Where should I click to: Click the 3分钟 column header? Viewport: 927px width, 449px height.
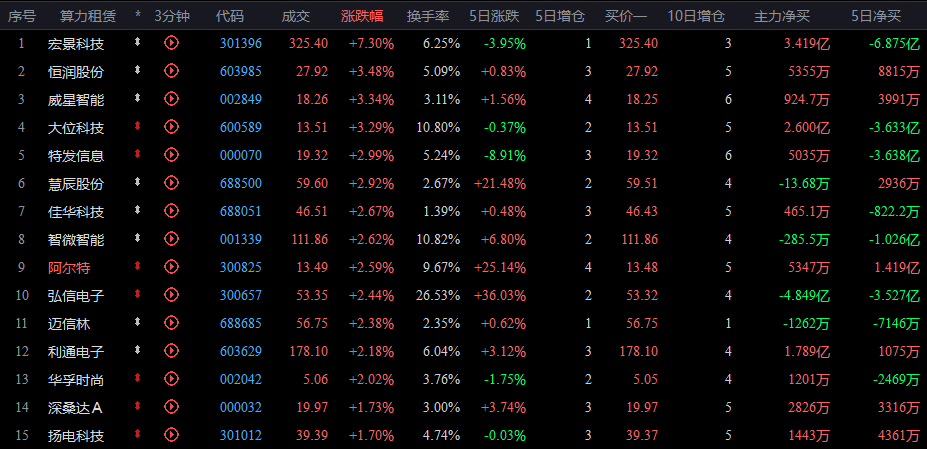[x=172, y=16]
